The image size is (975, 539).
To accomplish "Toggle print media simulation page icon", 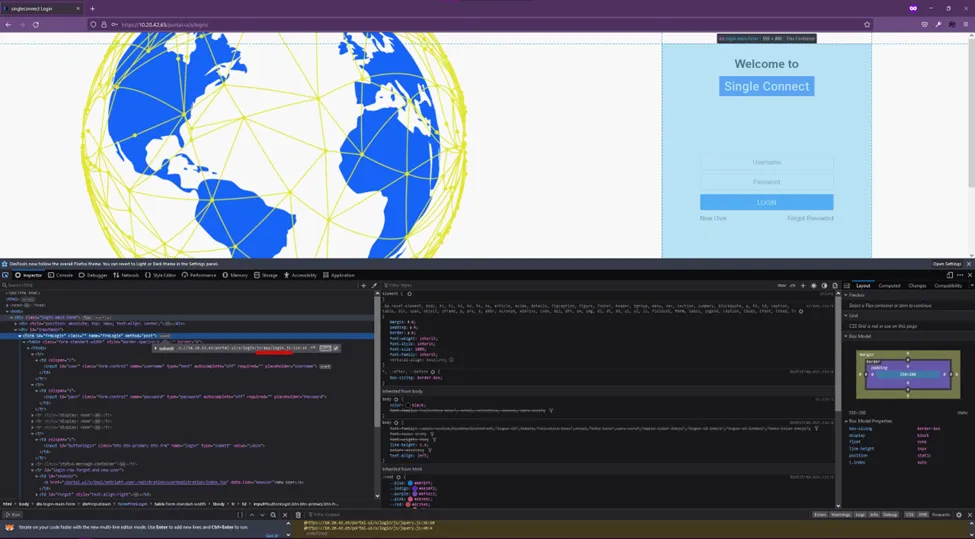I will tap(835, 285).
